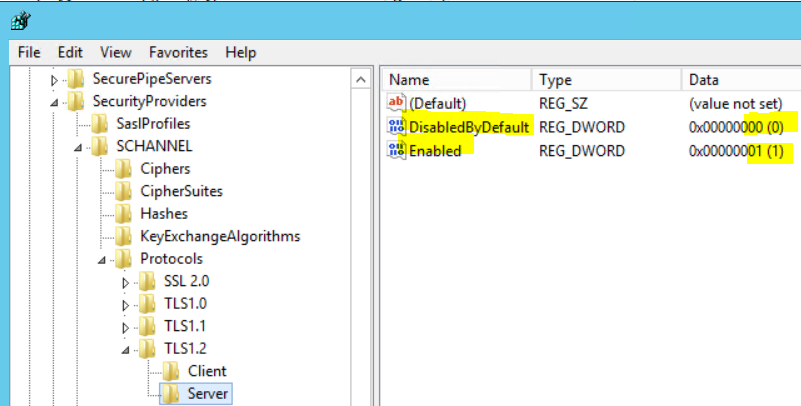Click the '(value not set)' data cell
801x406 pixels.
(736, 104)
